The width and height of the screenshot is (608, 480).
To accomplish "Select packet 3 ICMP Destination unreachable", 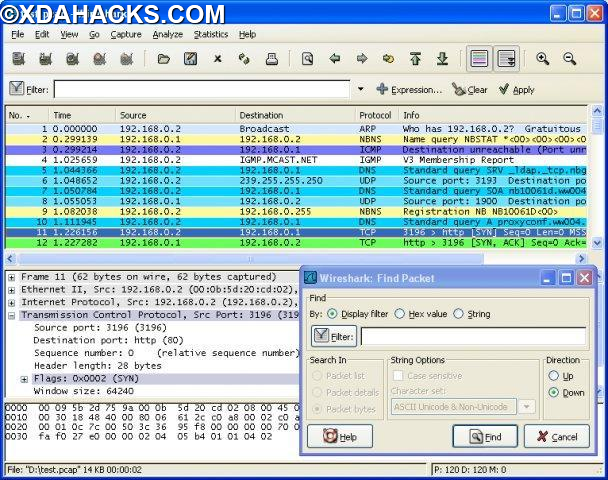I will coord(296,150).
